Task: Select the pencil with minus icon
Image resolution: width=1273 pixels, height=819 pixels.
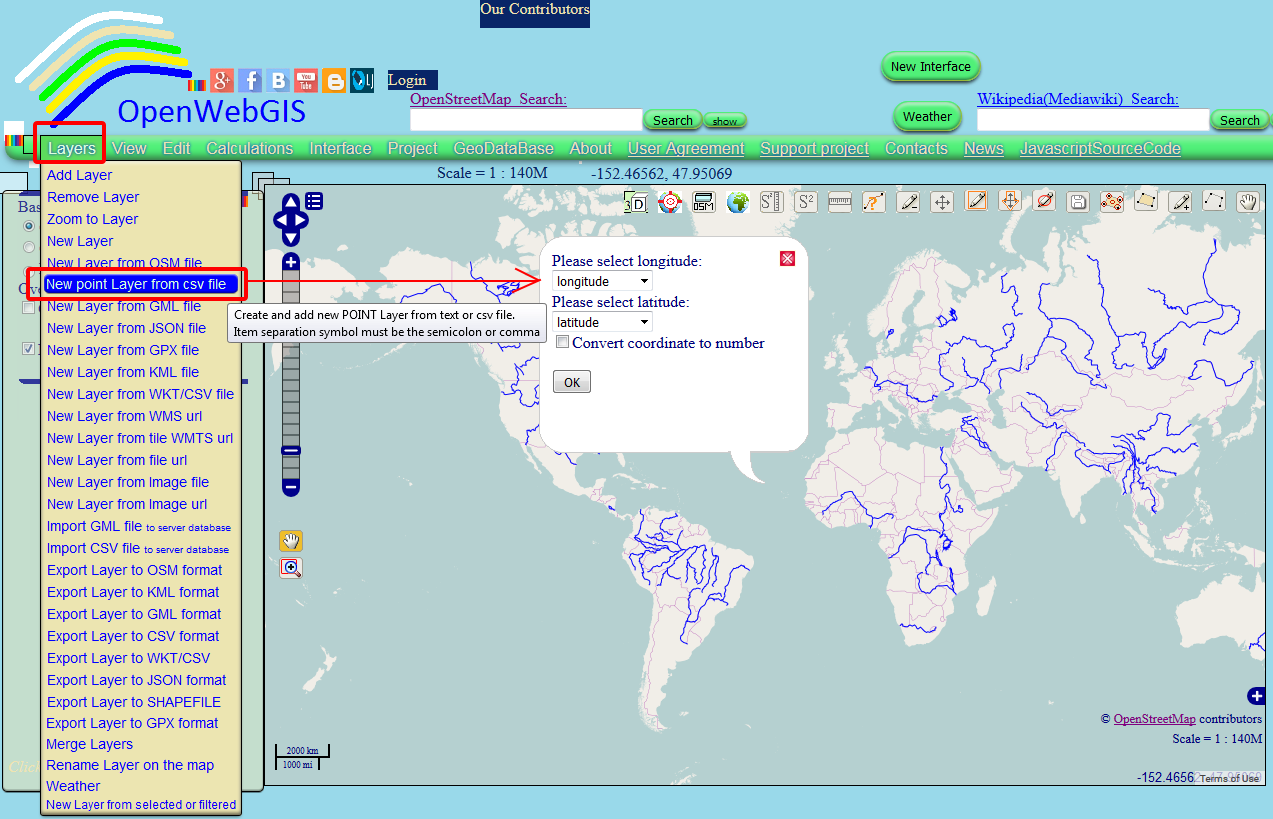Action: 908,202
